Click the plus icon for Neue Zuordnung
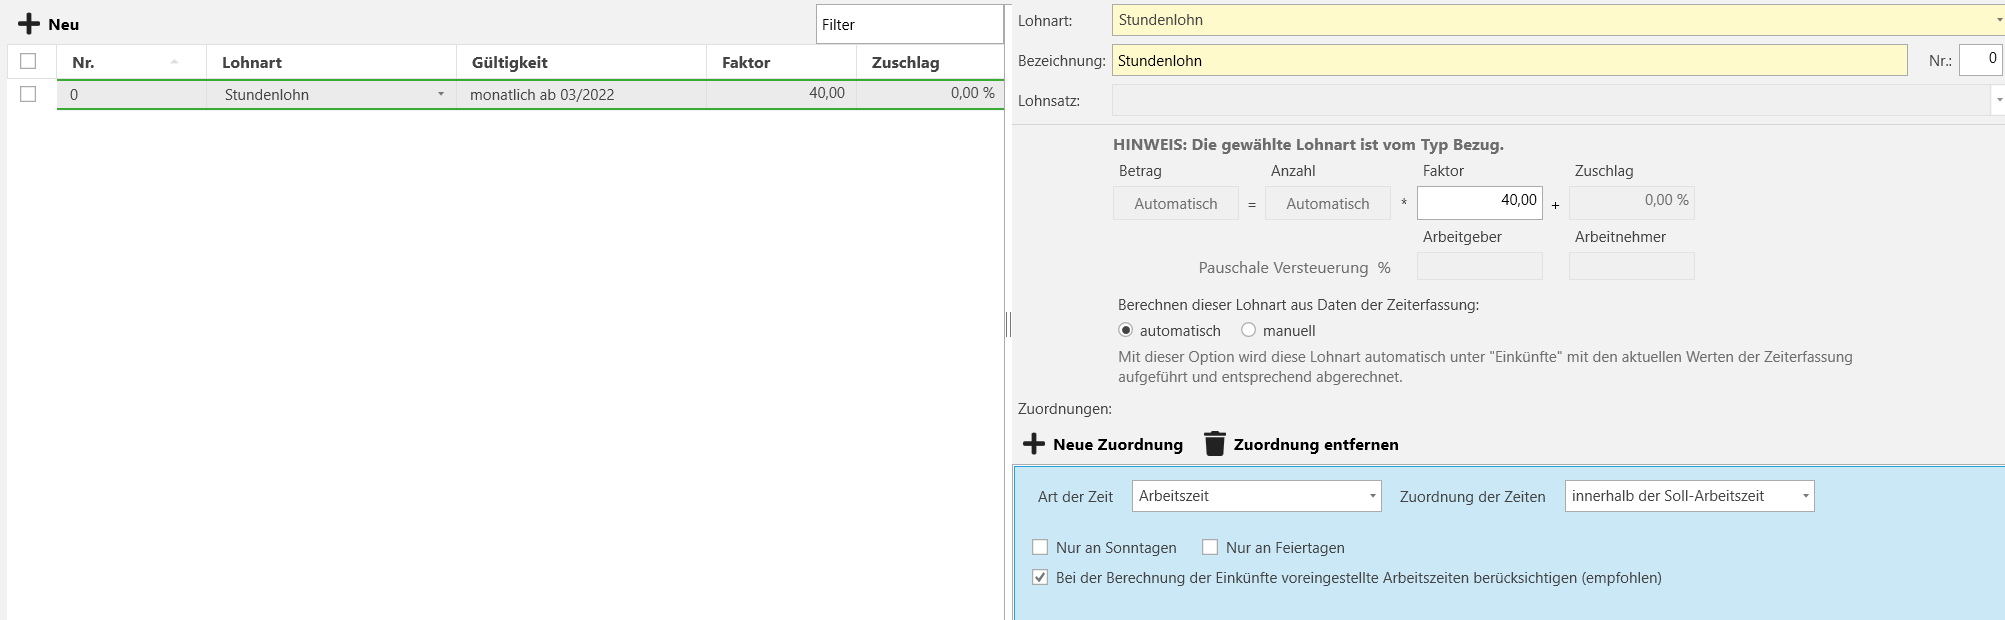This screenshot has height=620, width=2005. coord(1034,444)
